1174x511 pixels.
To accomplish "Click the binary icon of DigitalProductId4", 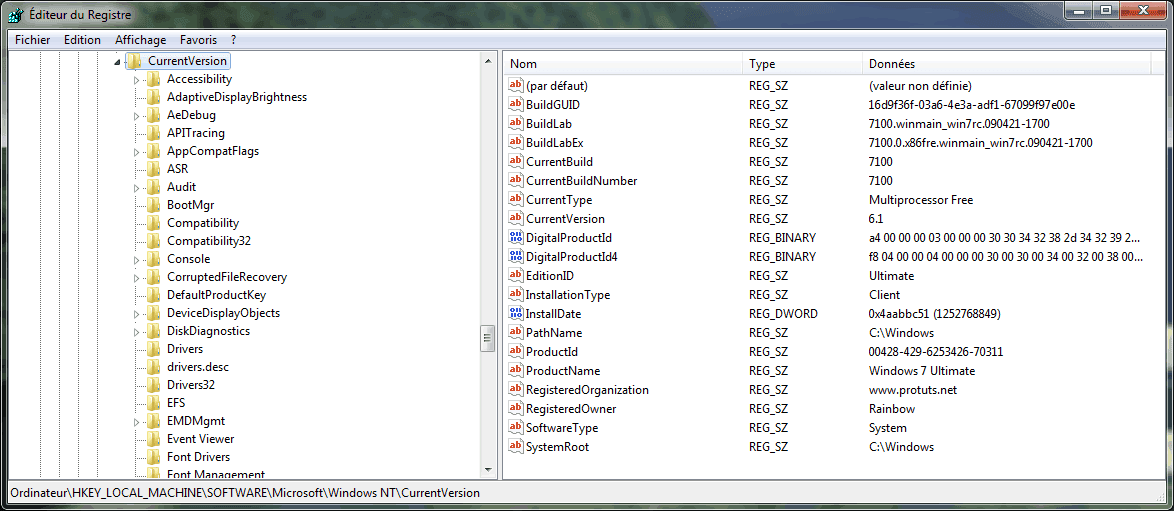I will pos(516,256).
